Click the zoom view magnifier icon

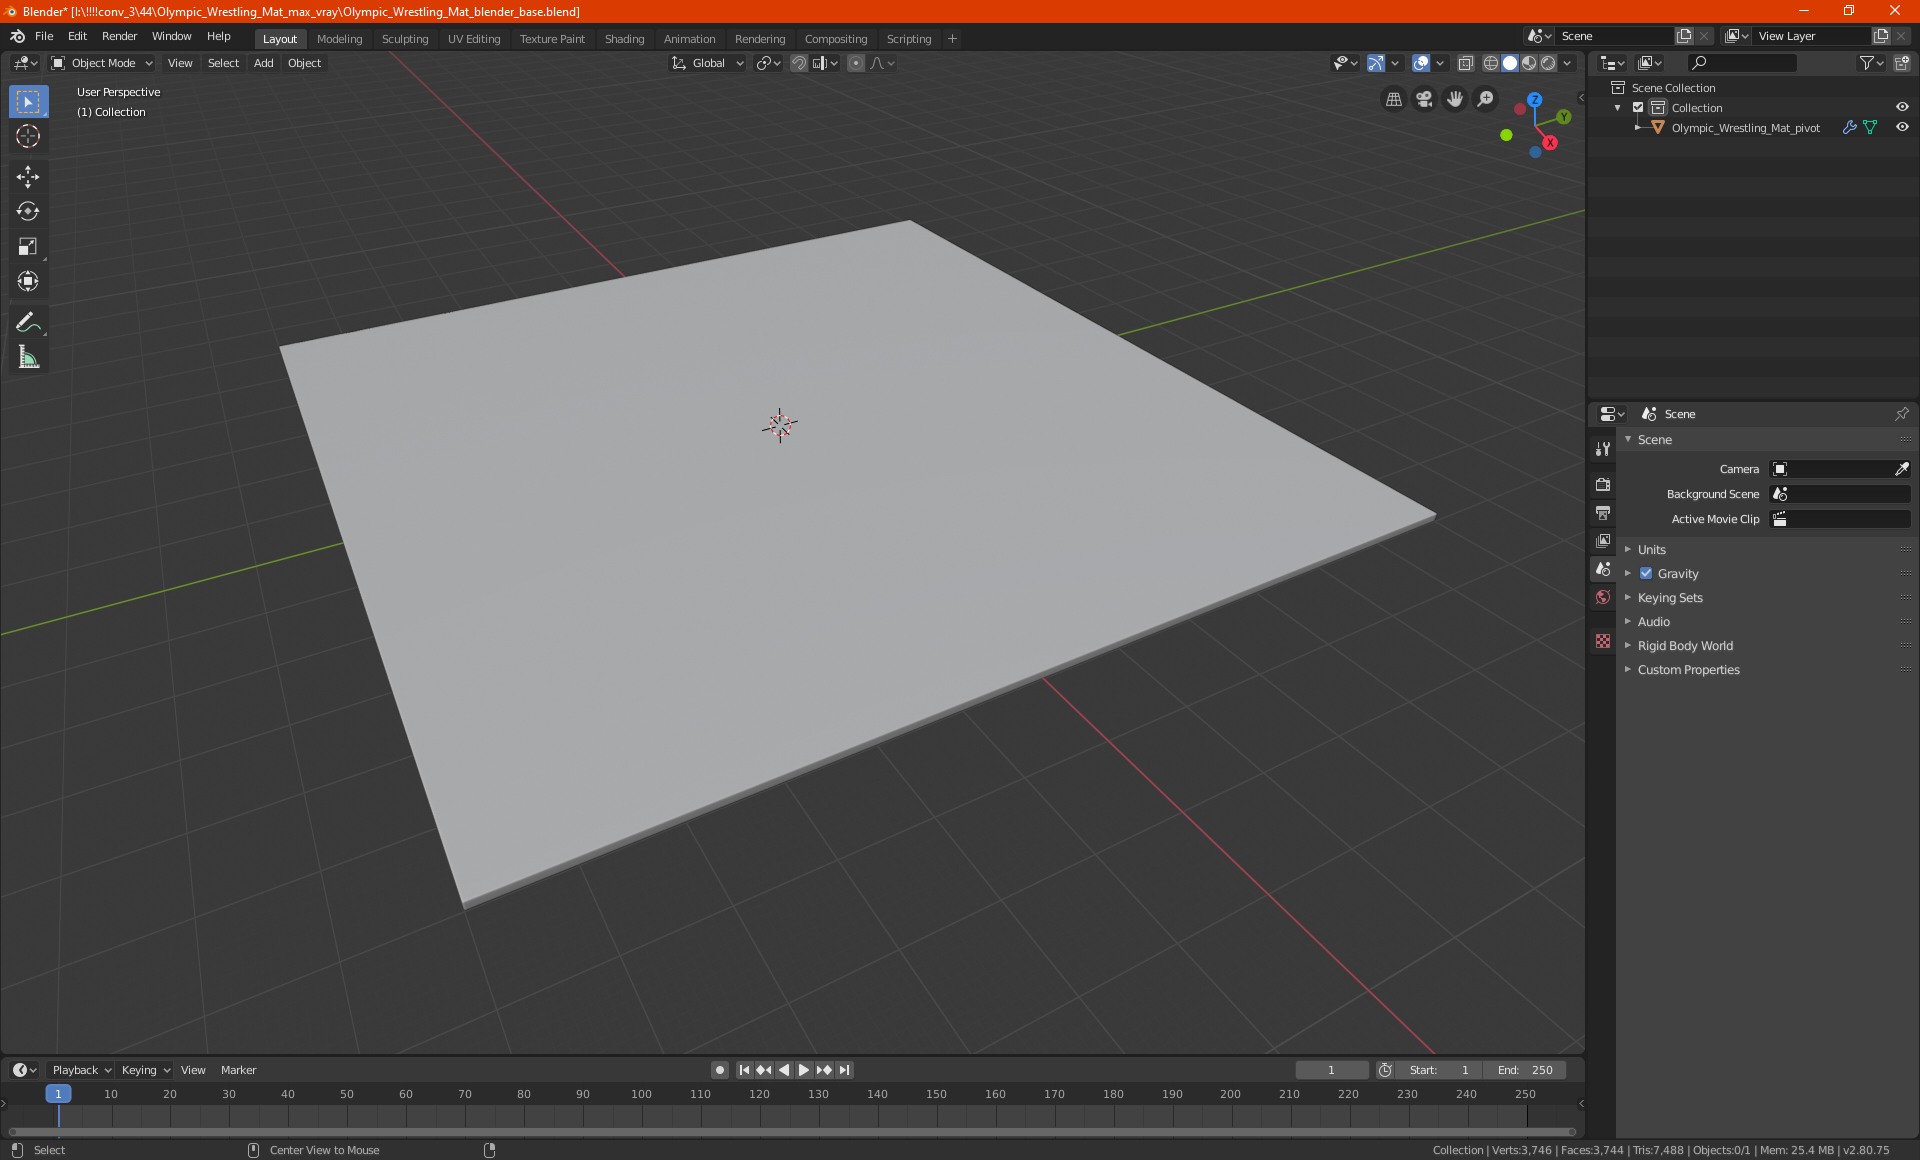click(x=1486, y=99)
